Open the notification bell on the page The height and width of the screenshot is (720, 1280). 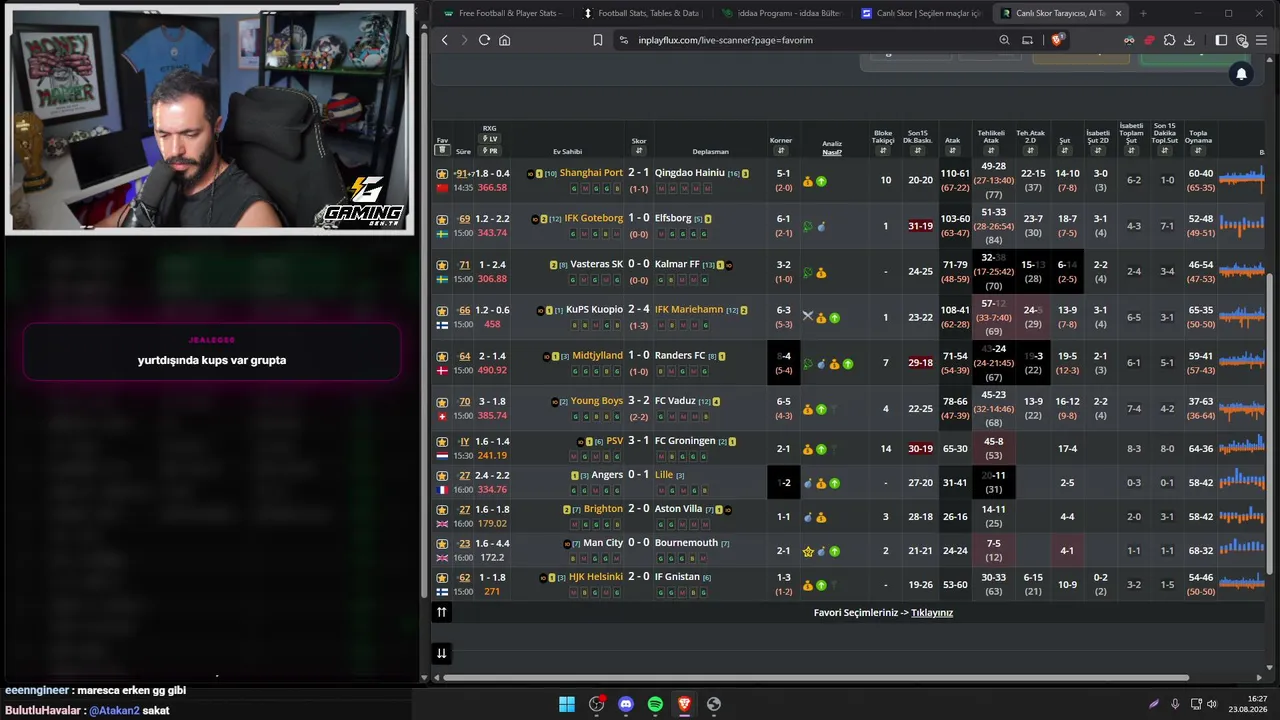click(1241, 74)
